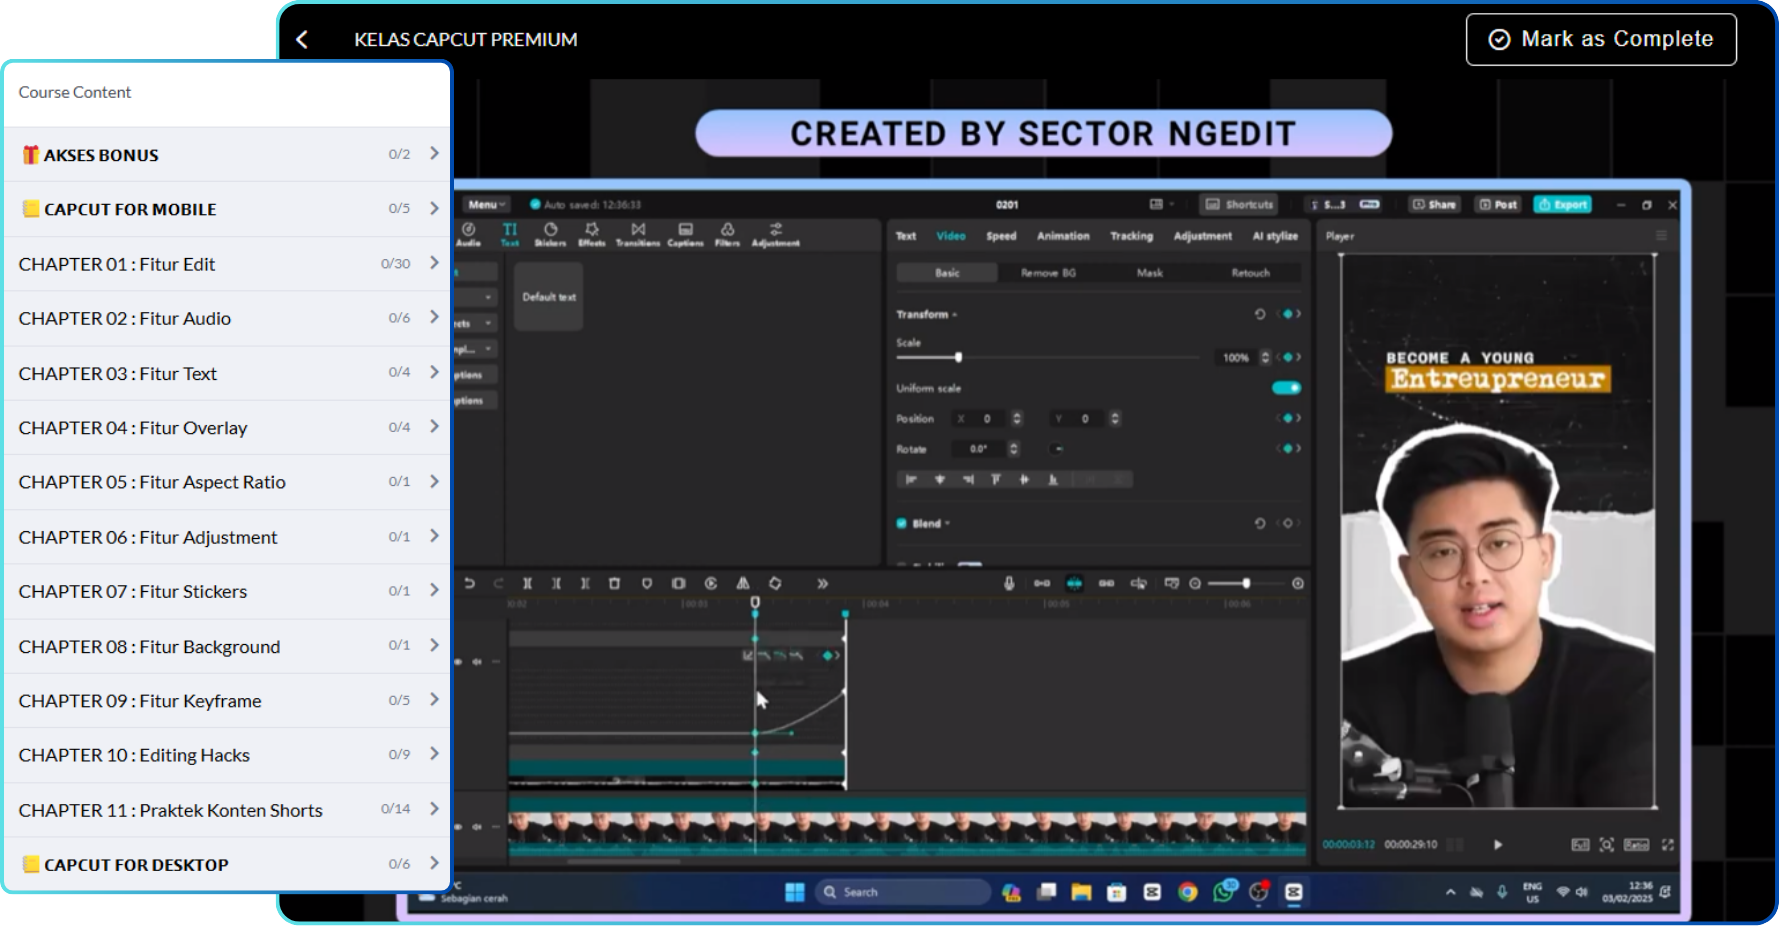Expand CHAPTER 03 : Fitur Text
Screen dimensions: 1780x926
point(226,373)
